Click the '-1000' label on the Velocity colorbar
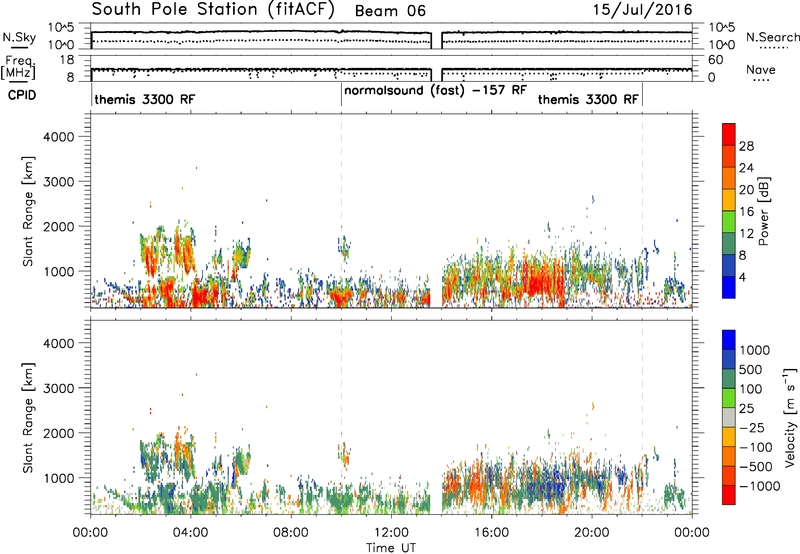The image size is (800, 554). [x=760, y=486]
